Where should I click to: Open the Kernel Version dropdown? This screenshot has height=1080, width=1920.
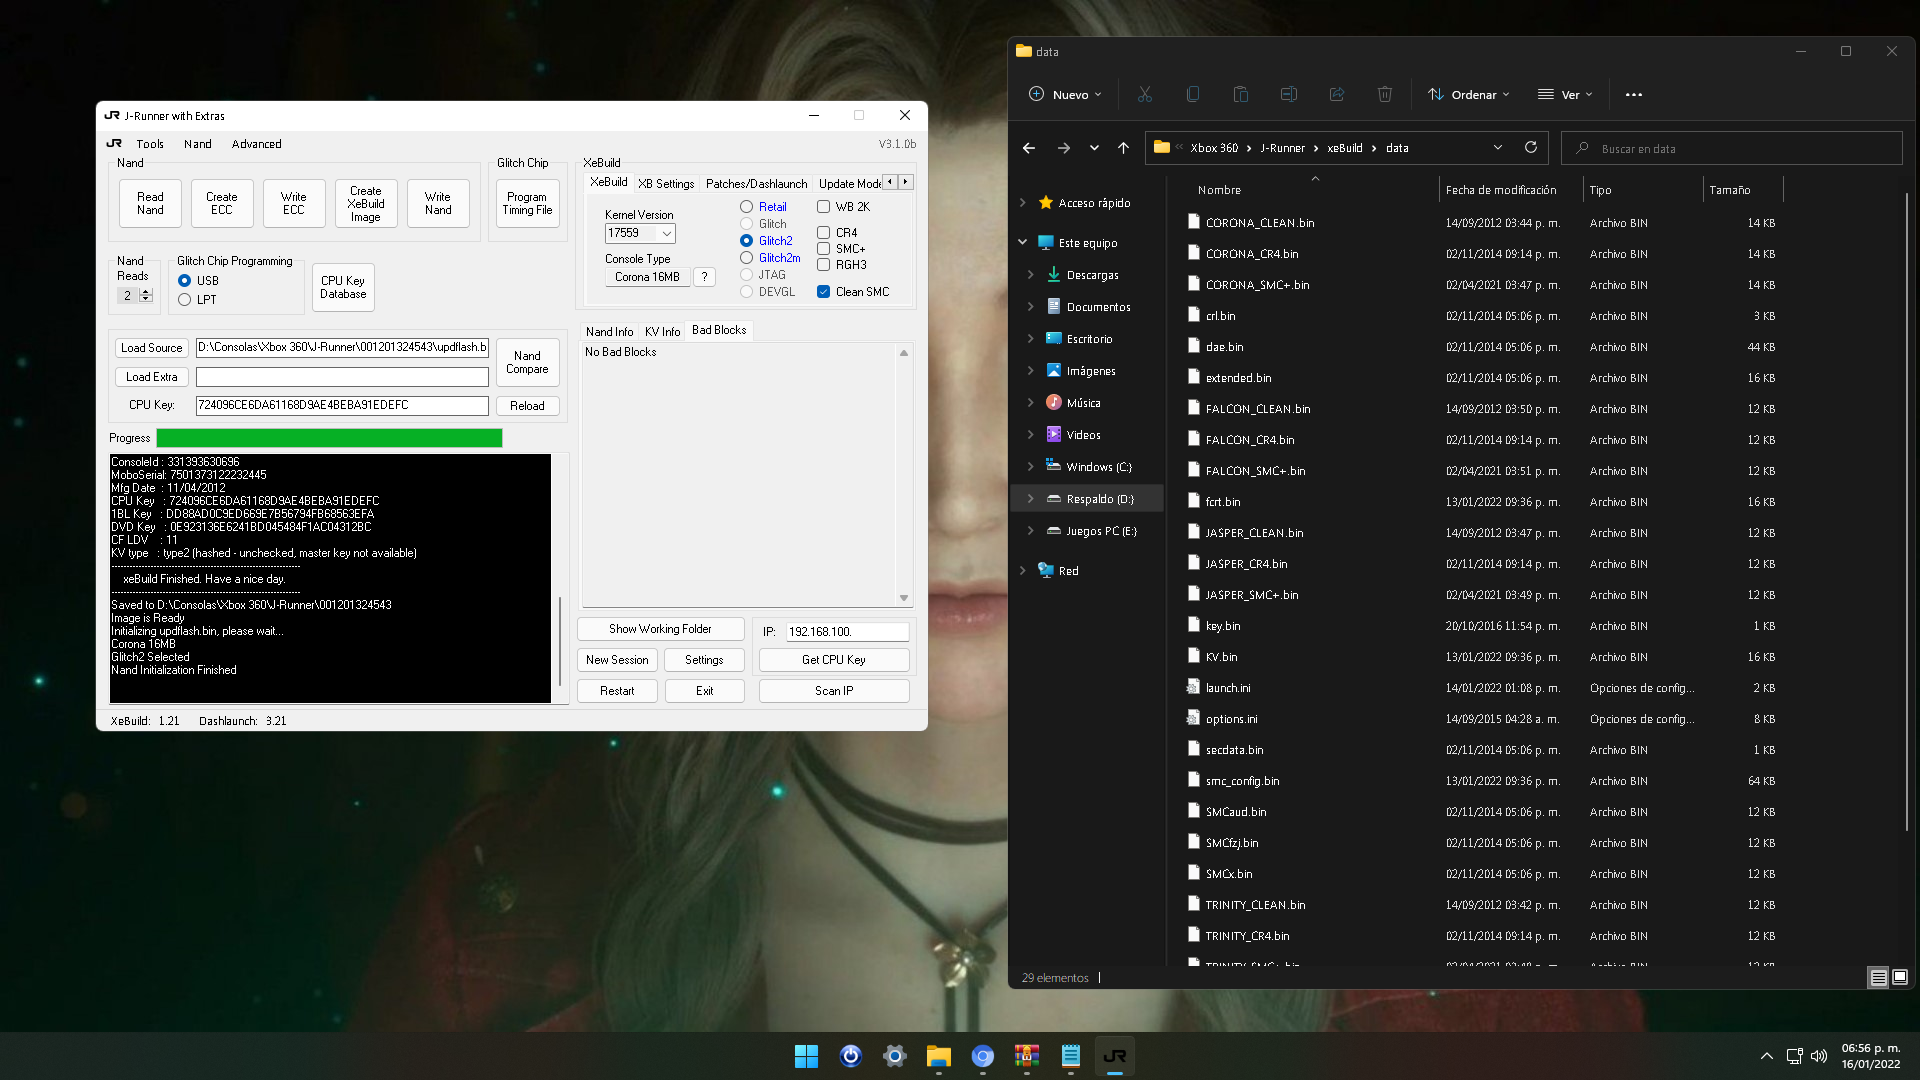666,233
